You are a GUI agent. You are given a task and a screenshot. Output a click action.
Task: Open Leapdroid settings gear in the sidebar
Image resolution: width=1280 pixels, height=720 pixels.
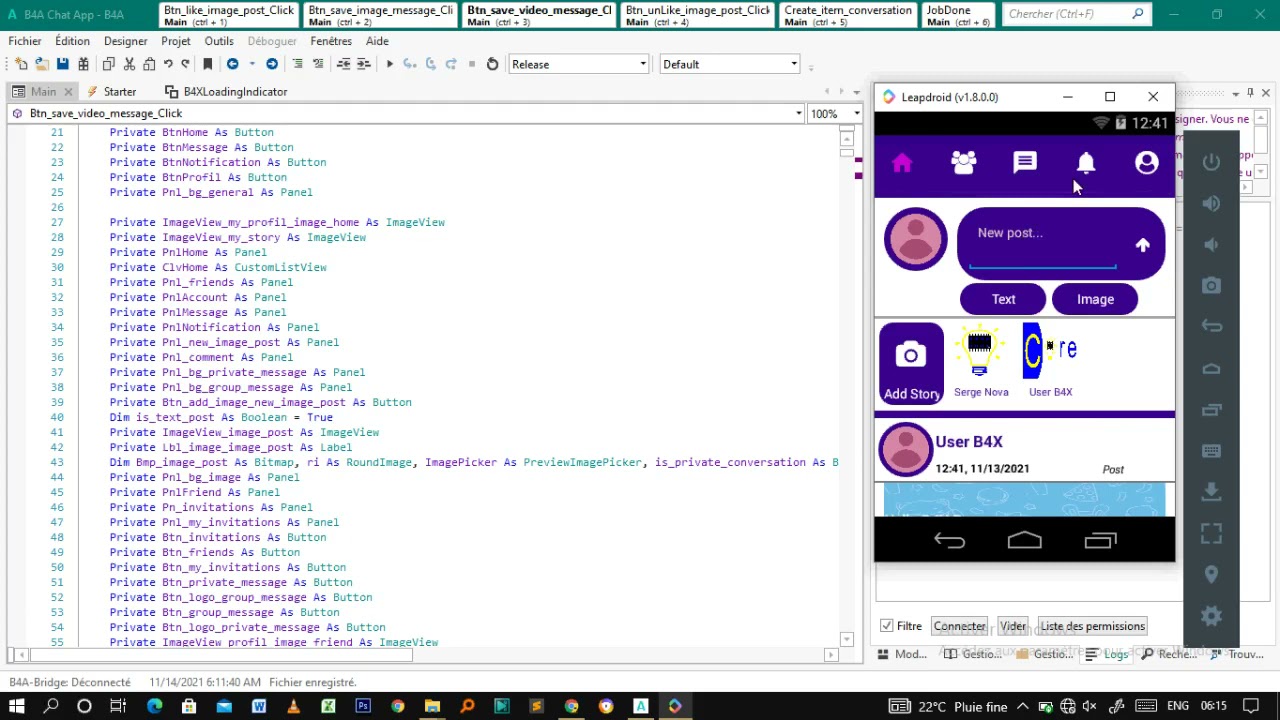click(x=1211, y=616)
